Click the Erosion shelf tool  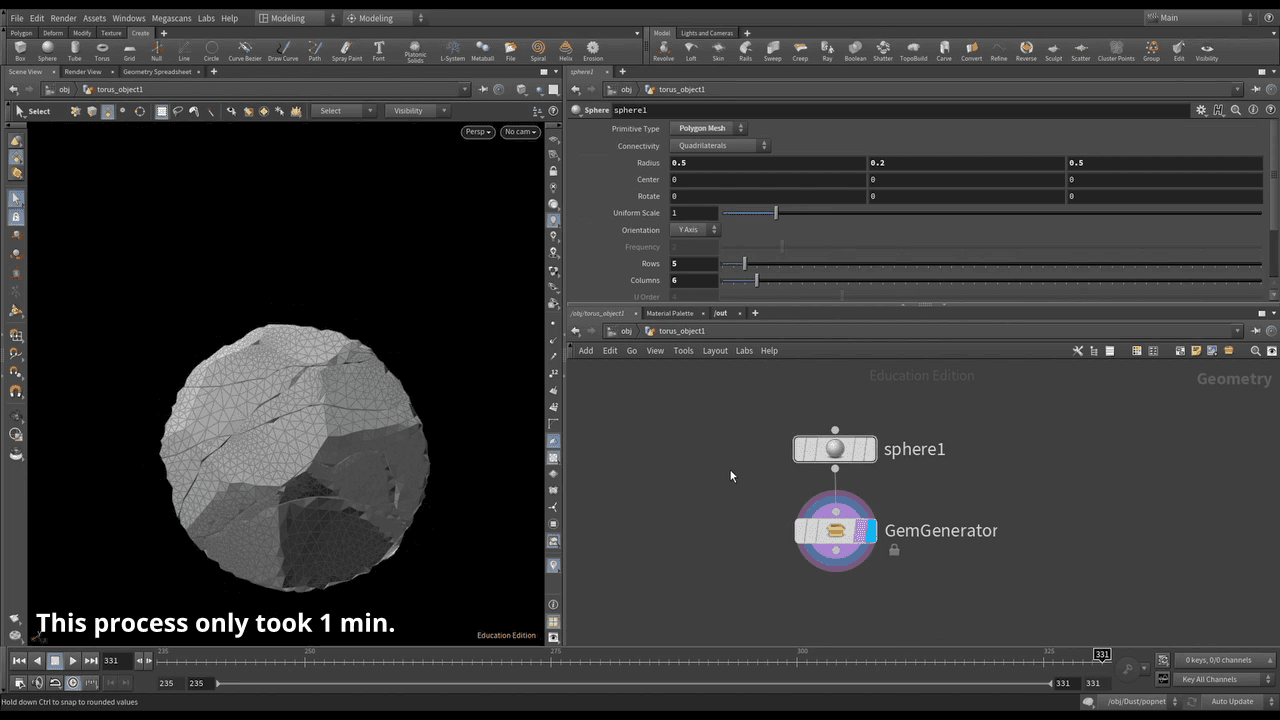click(593, 51)
